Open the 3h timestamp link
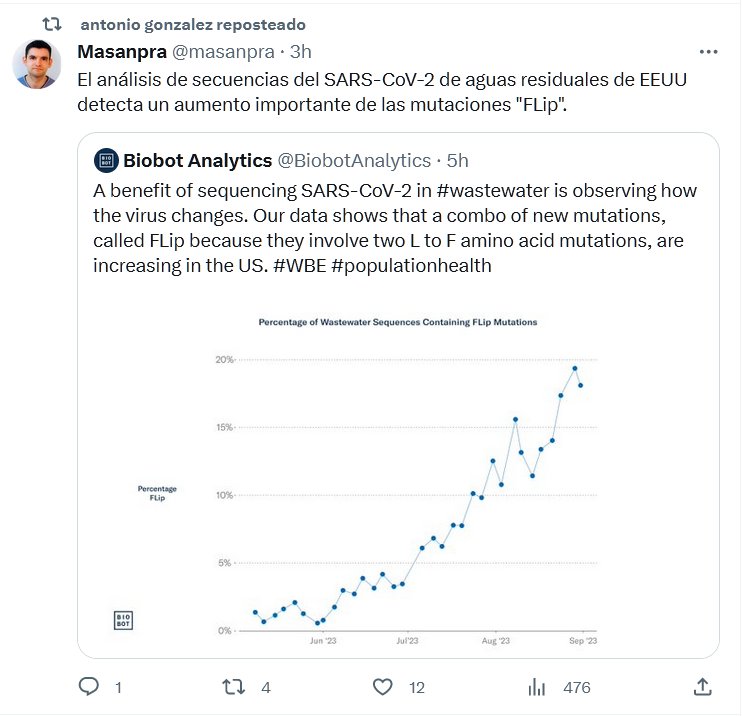 [x=301, y=51]
